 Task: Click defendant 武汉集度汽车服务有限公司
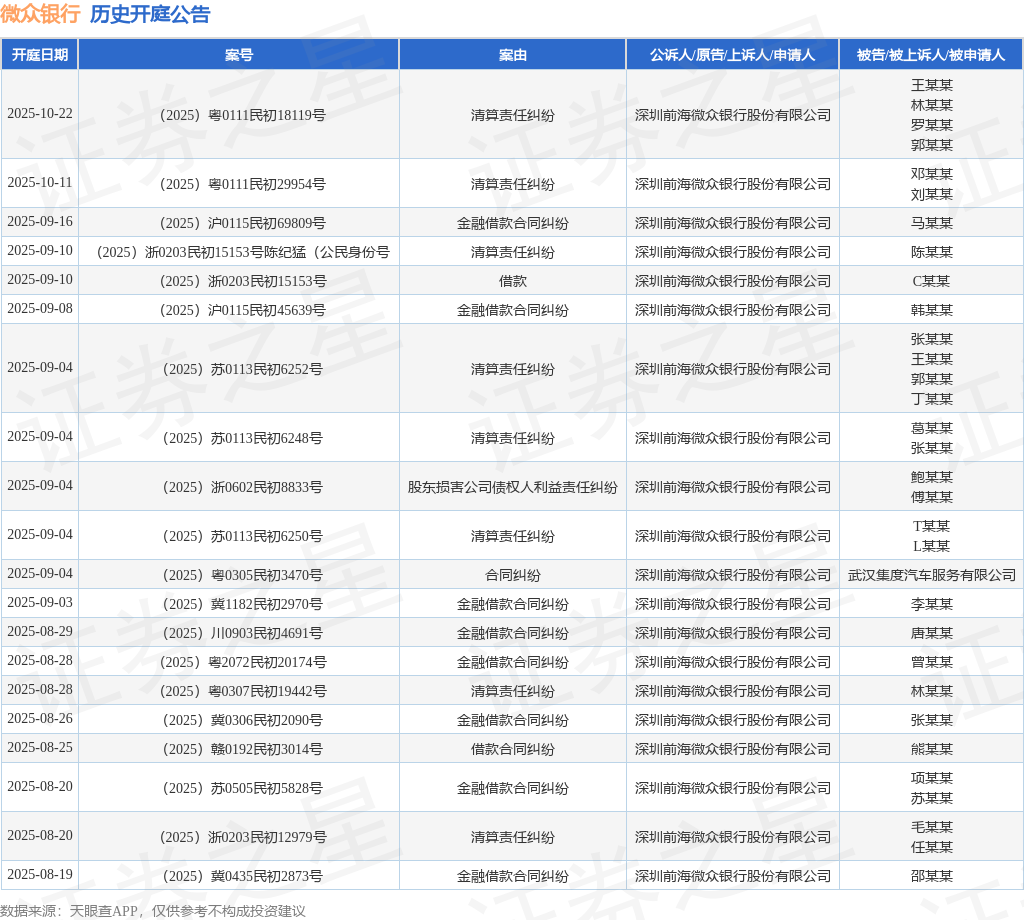(931, 575)
